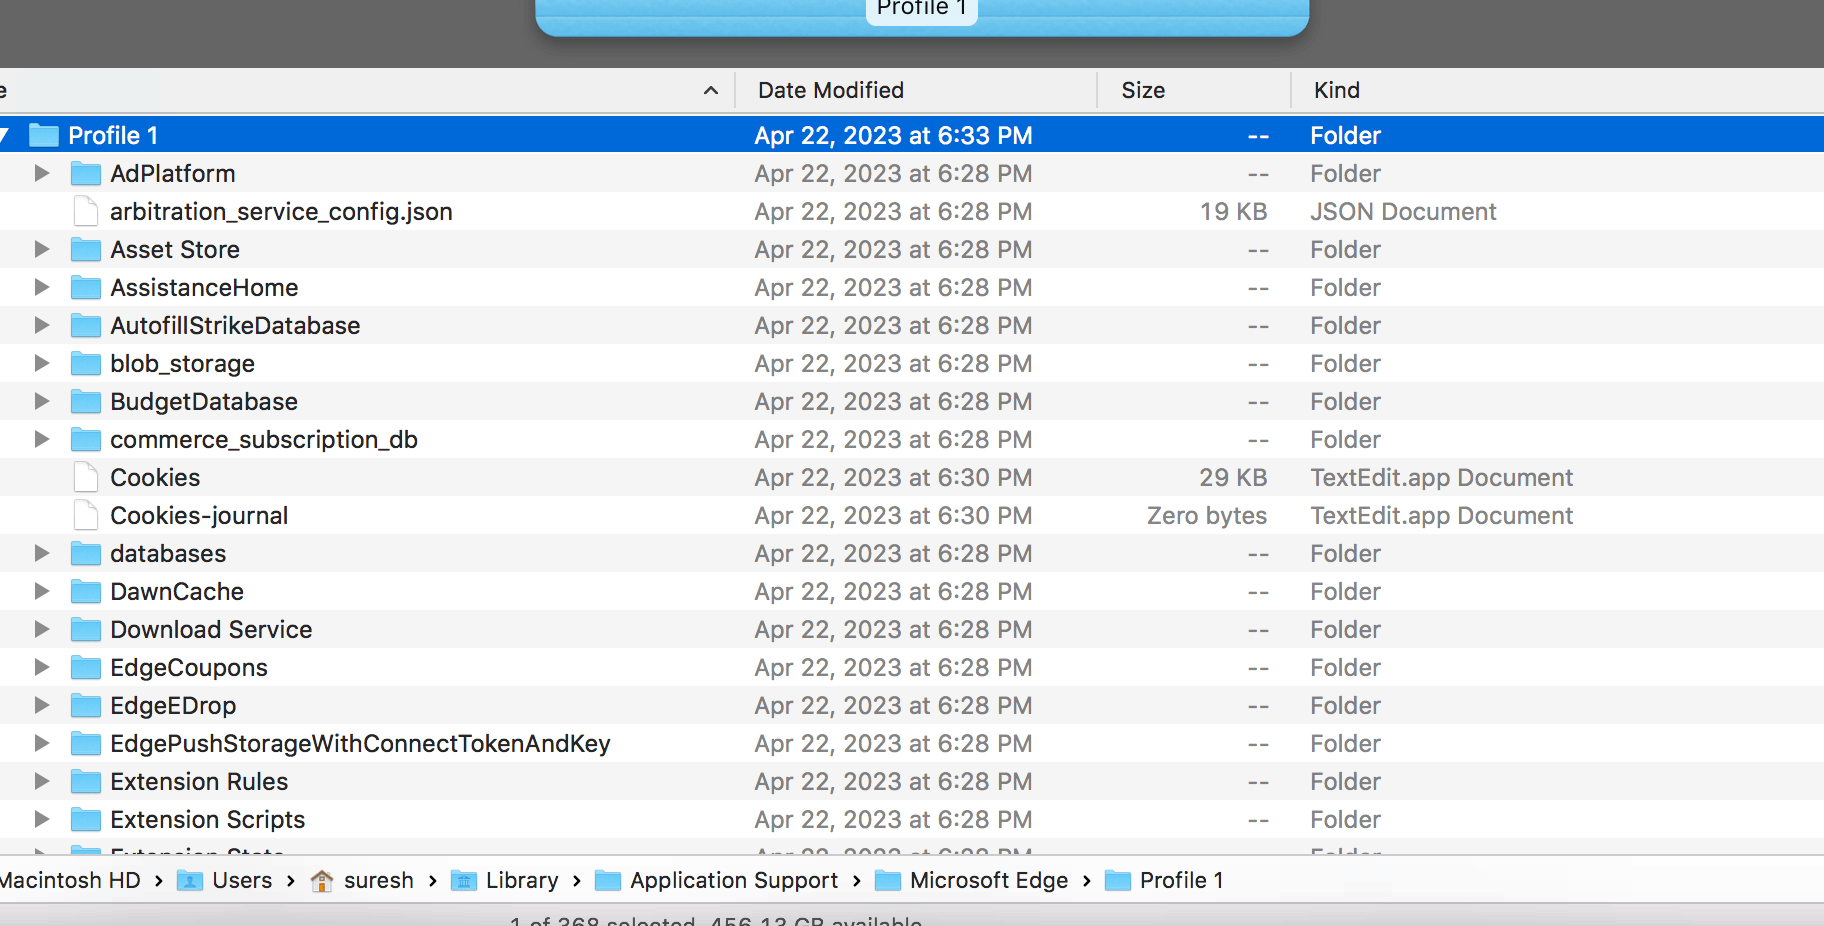Click the Profile 1 title tab at the top
Image resolution: width=1824 pixels, height=926 pixels.
click(x=921, y=9)
